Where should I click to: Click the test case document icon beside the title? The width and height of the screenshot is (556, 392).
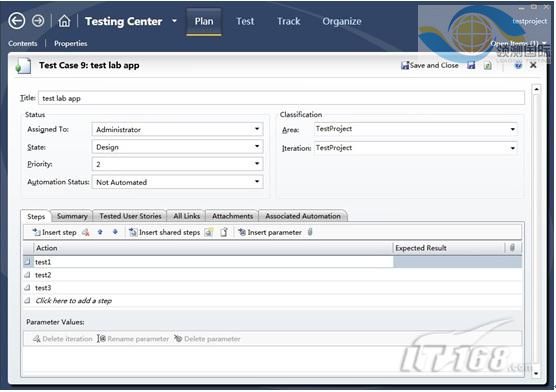(x=23, y=66)
